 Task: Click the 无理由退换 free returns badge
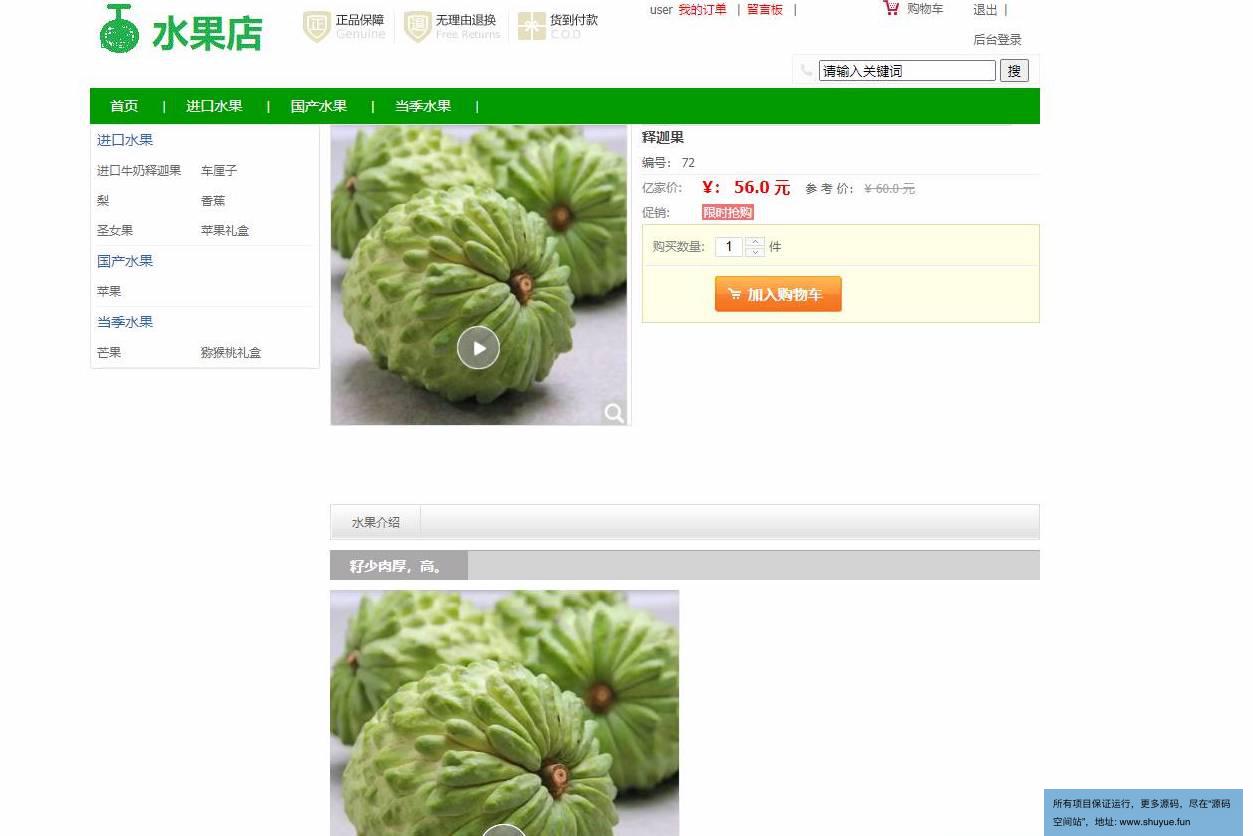click(450, 27)
